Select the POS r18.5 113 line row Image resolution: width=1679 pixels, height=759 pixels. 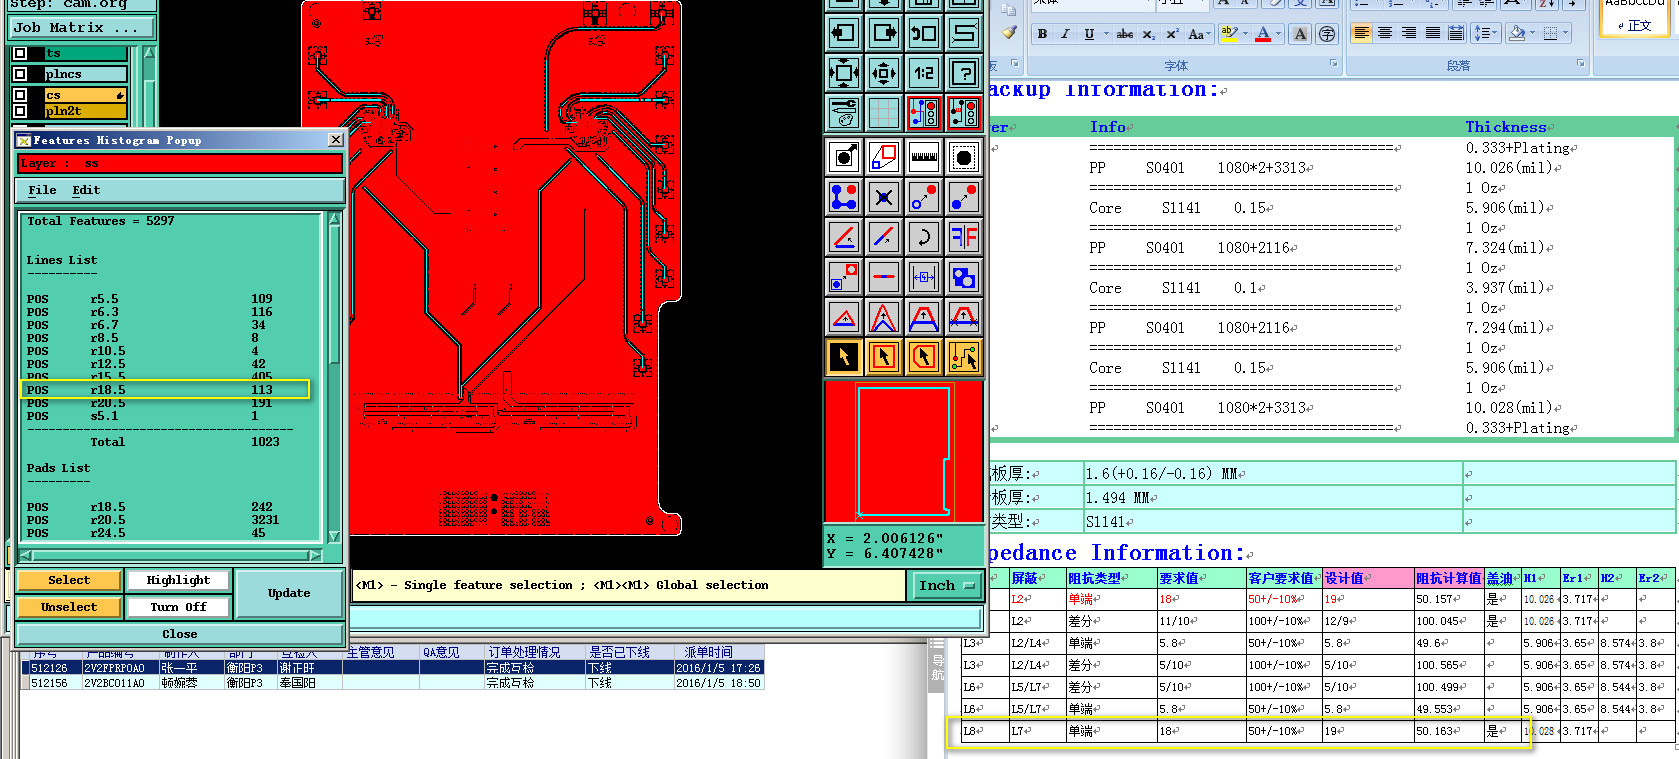tap(166, 390)
